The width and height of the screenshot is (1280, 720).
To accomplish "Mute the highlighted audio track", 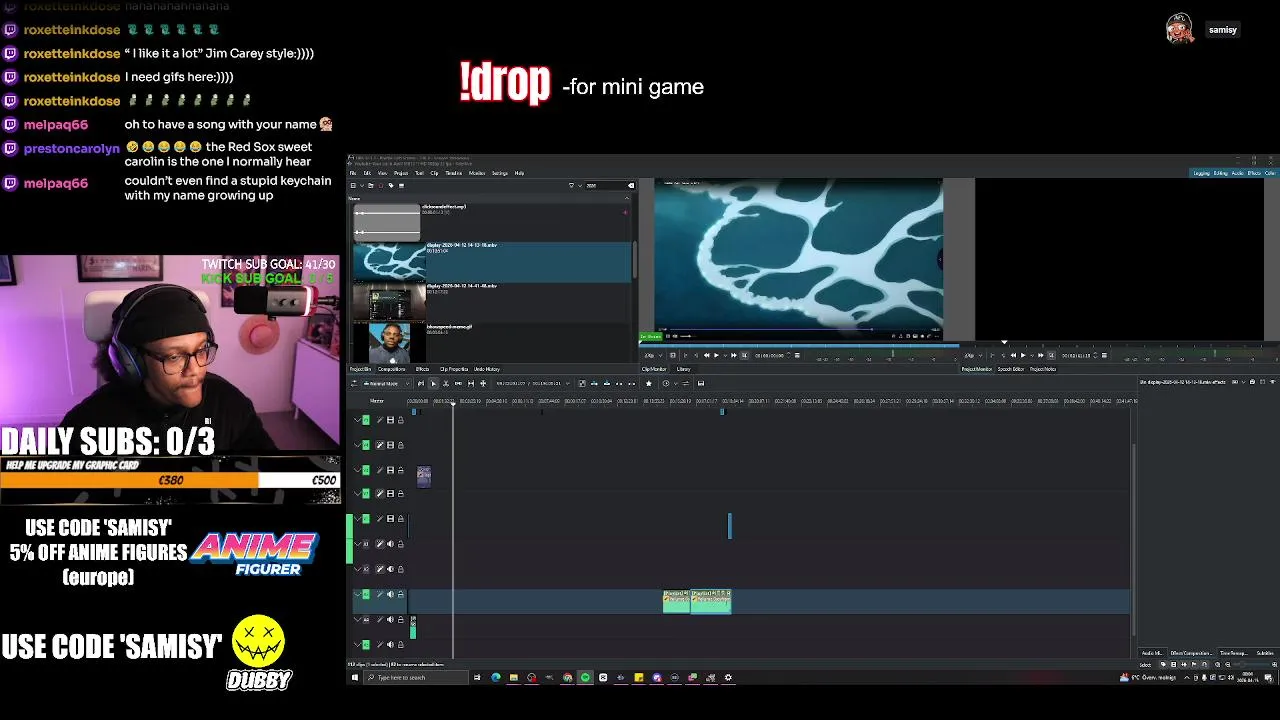I will pyautogui.click(x=390, y=594).
